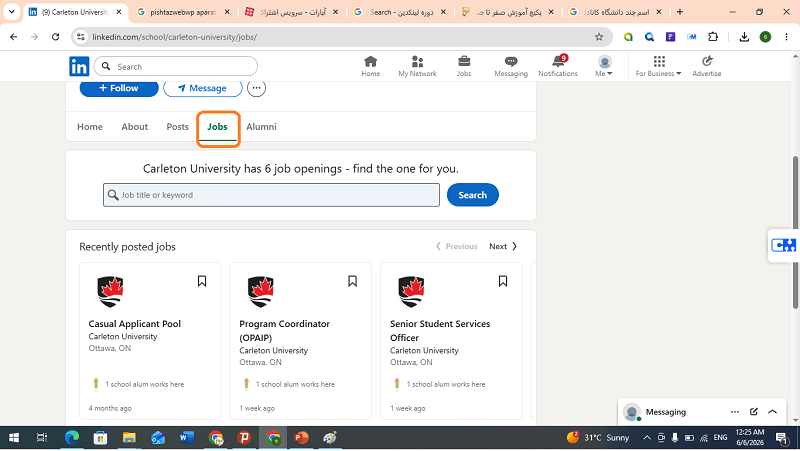Open a new browser tab
The width and height of the screenshot is (800, 451).
680,12
